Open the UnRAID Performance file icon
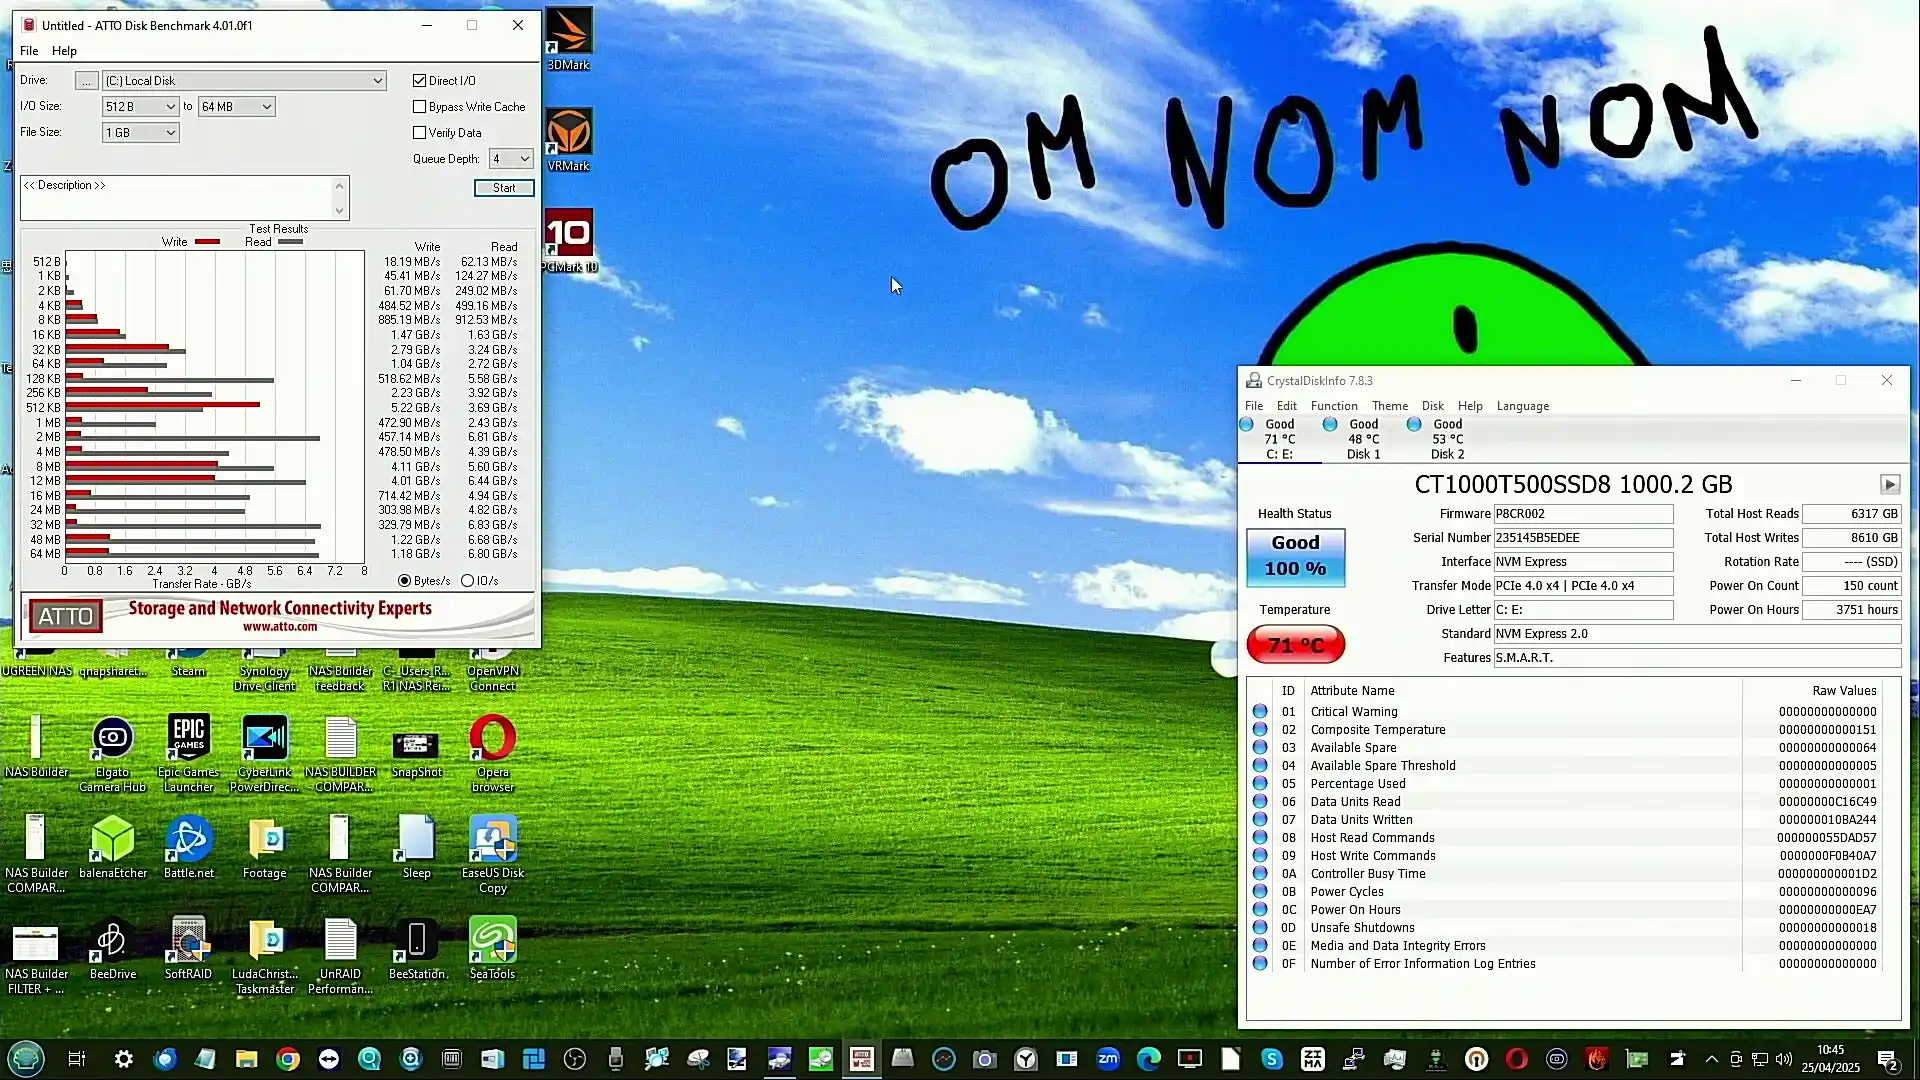This screenshot has width=1920, height=1080. point(340,956)
